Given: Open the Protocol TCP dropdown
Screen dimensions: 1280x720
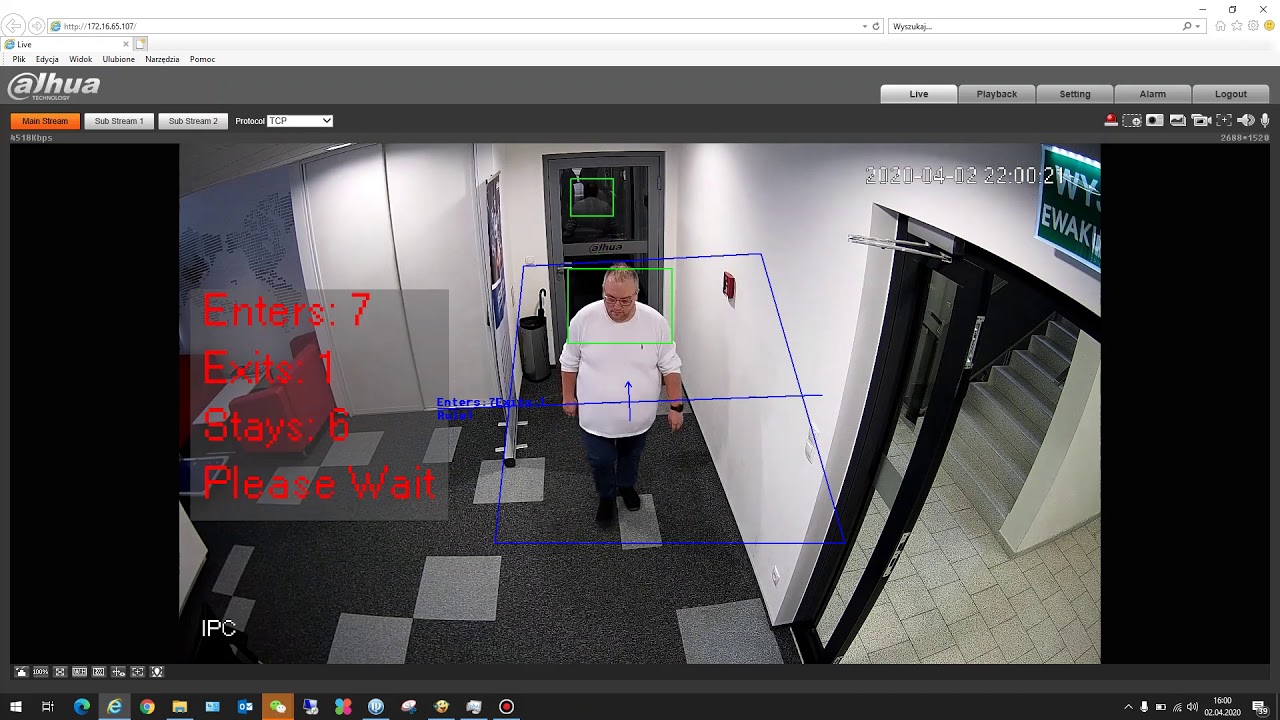Looking at the screenshot, I should [300, 121].
